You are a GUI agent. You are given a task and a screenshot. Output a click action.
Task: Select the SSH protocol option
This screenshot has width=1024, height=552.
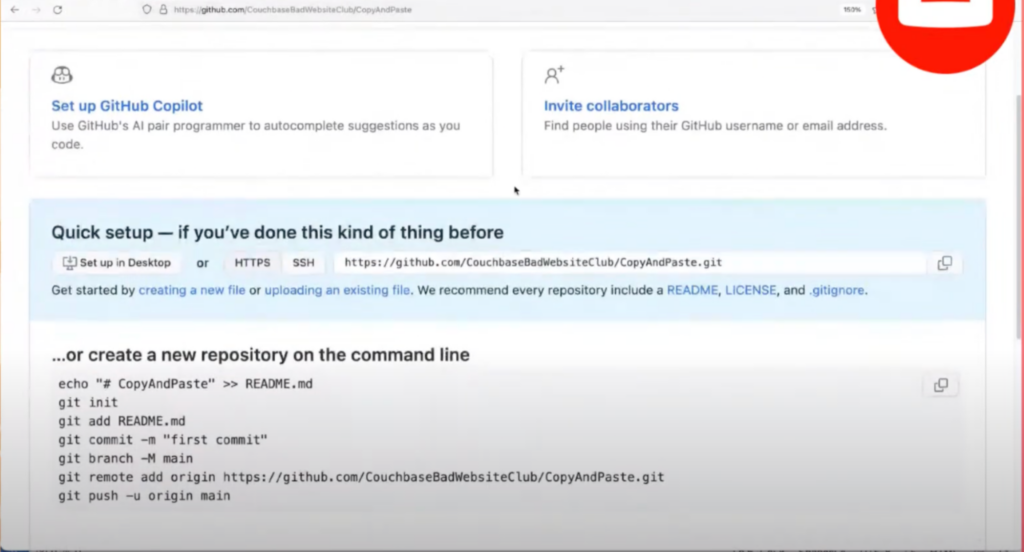pyautogui.click(x=303, y=263)
